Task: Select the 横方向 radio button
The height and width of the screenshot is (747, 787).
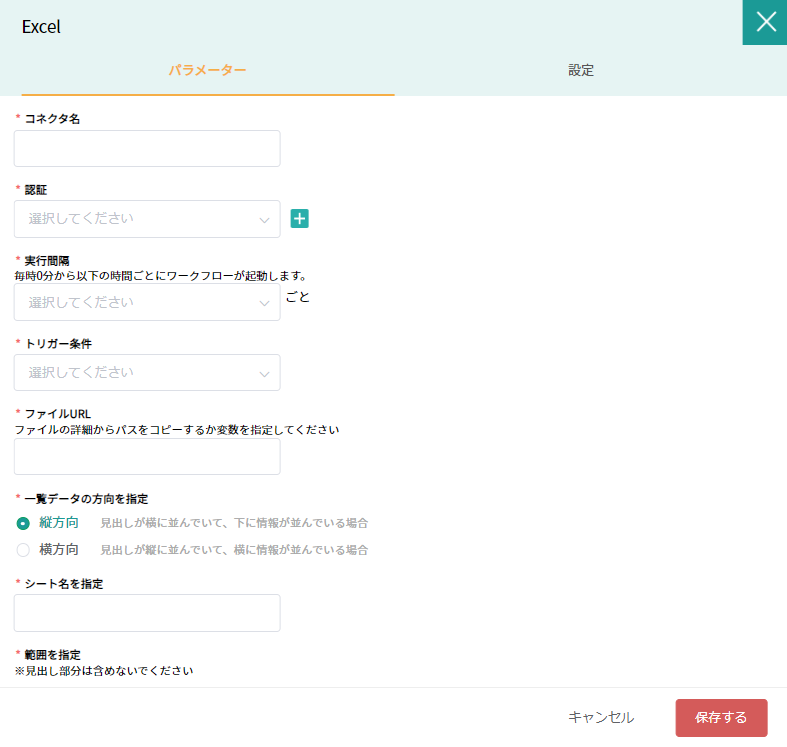Action: coord(23,550)
